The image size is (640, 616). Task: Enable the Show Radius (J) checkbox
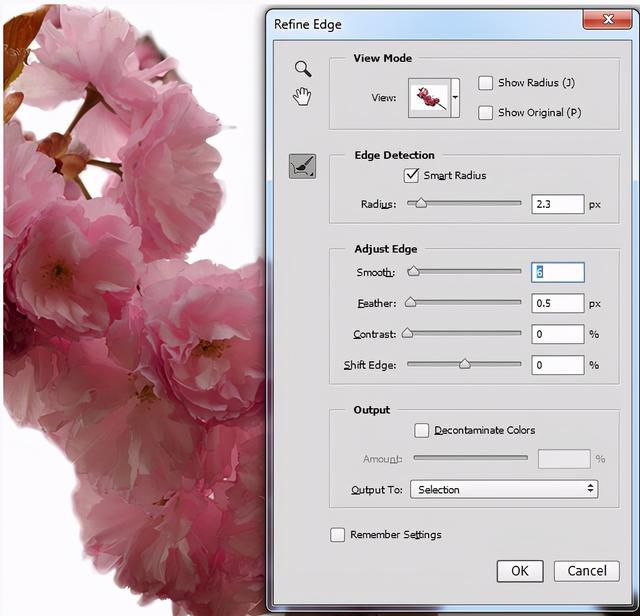coord(485,83)
